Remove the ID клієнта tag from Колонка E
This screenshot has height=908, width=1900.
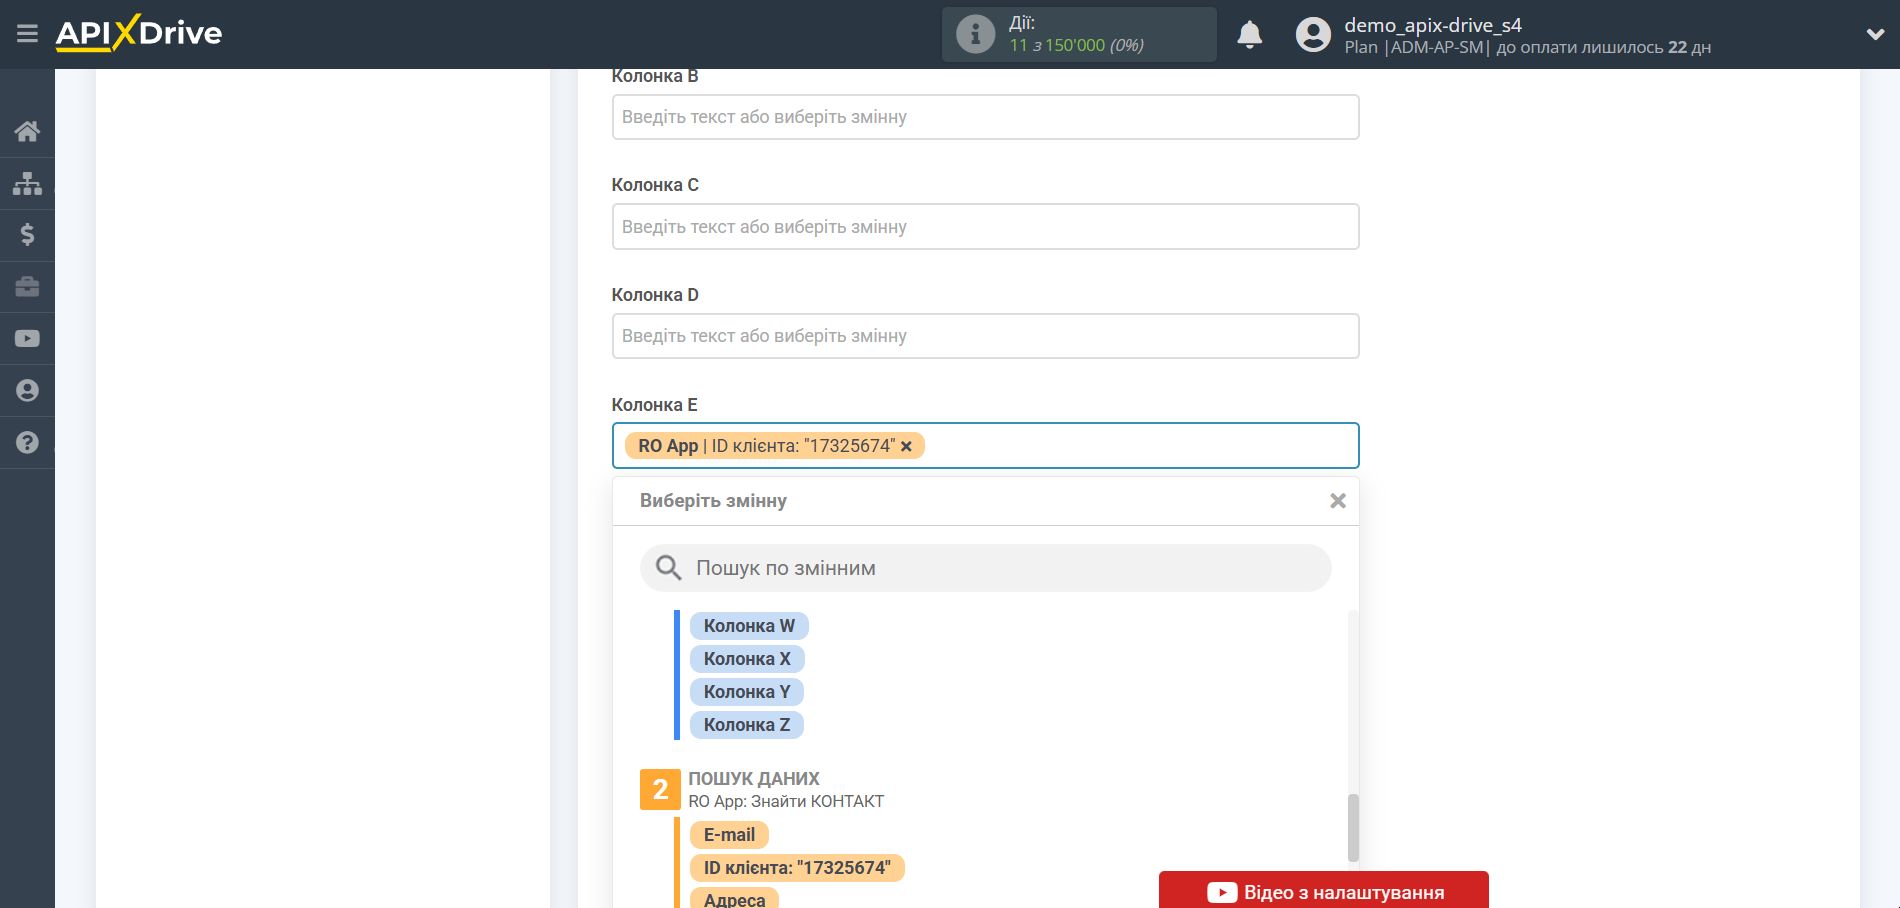point(906,447)
